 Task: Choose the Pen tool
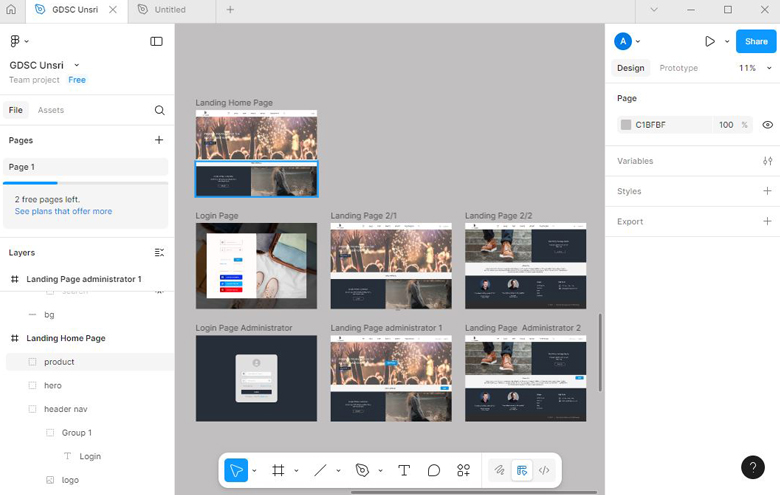(x=362, y=470)
